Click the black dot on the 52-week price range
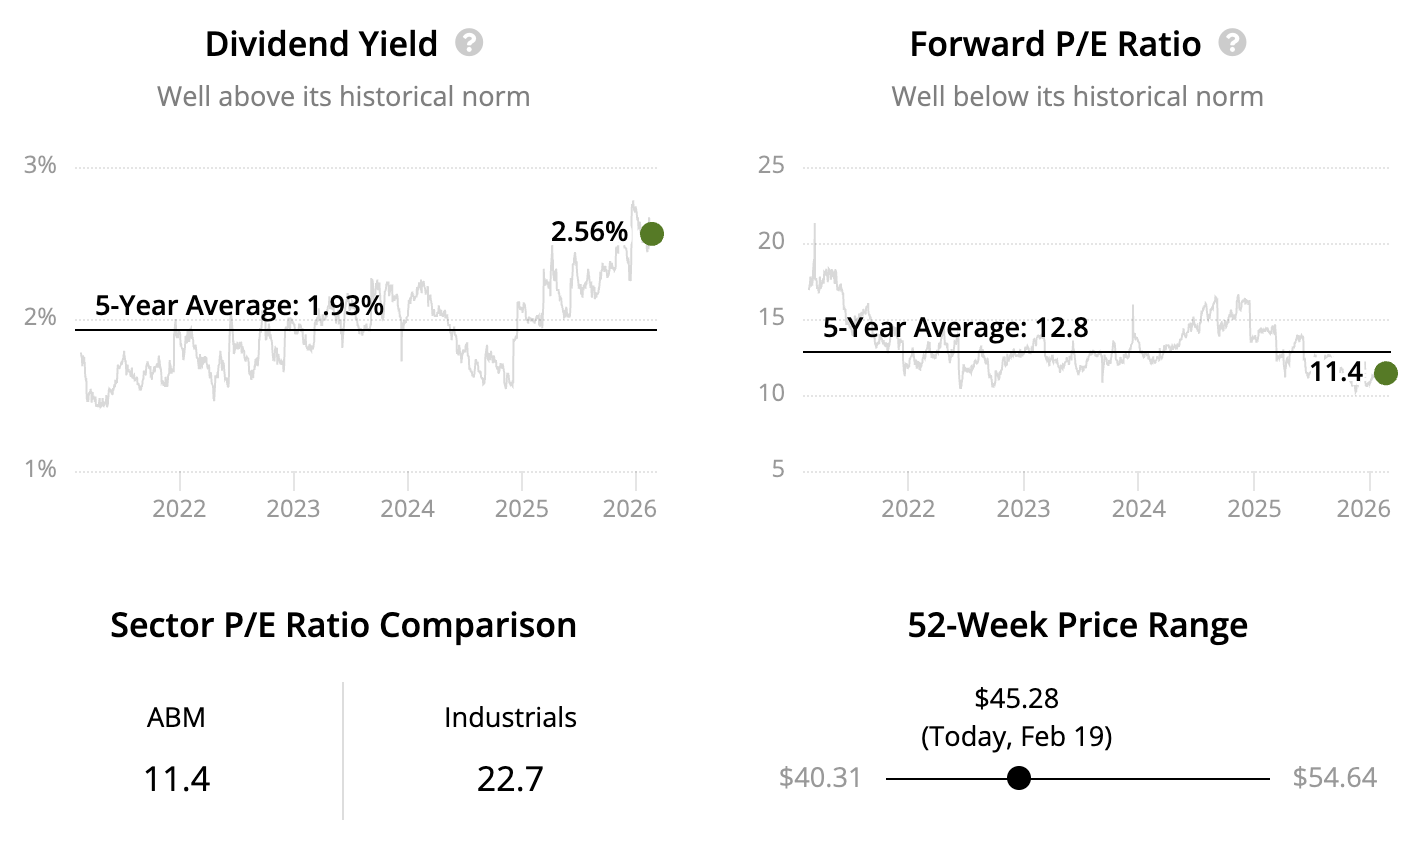Image resolution: width=1426 pixels, height=844 pixels. 1018,778
